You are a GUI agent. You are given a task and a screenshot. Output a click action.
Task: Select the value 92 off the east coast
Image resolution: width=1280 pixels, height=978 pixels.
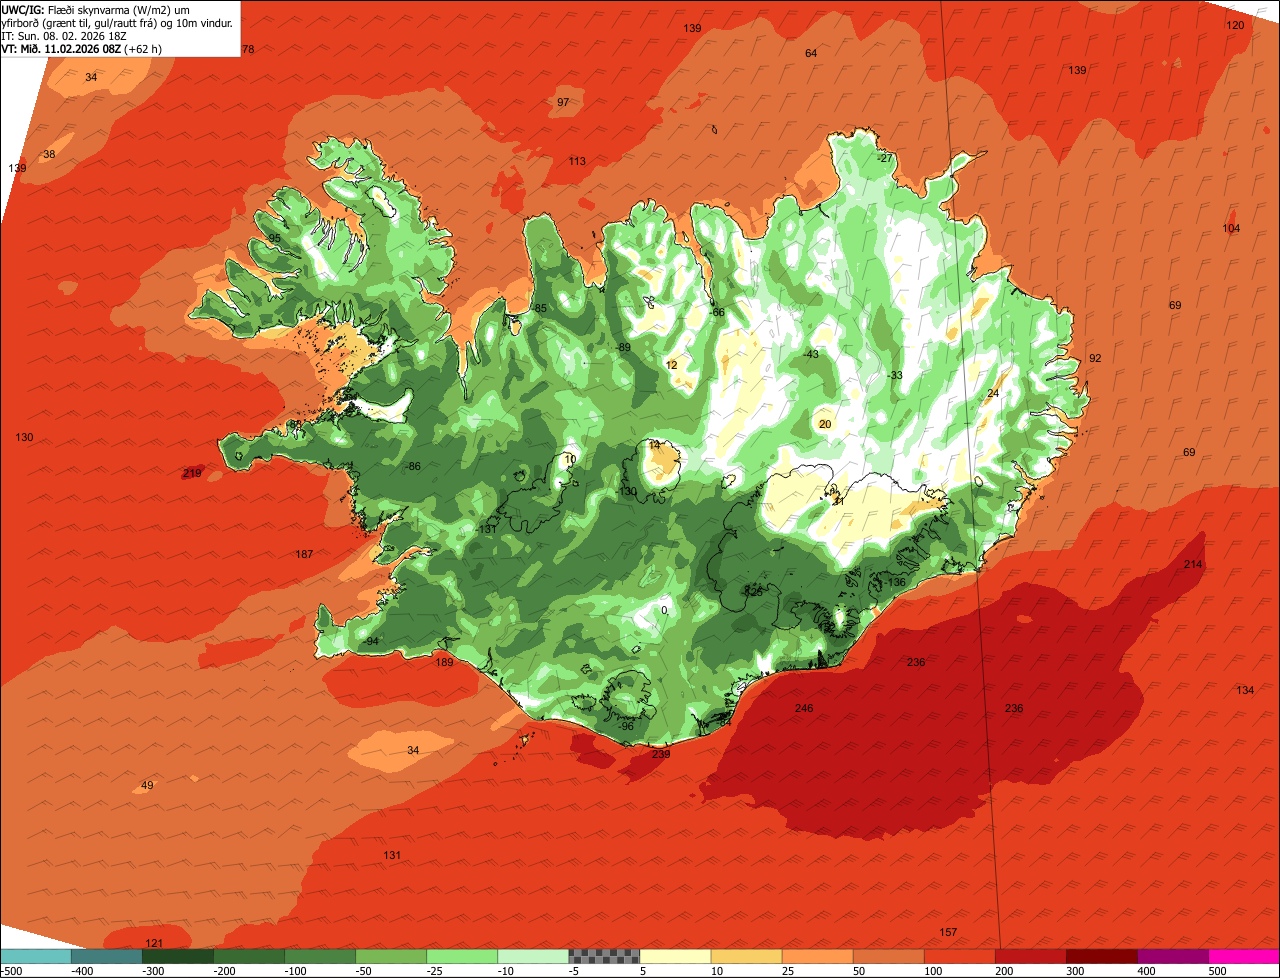[1095, 358]
